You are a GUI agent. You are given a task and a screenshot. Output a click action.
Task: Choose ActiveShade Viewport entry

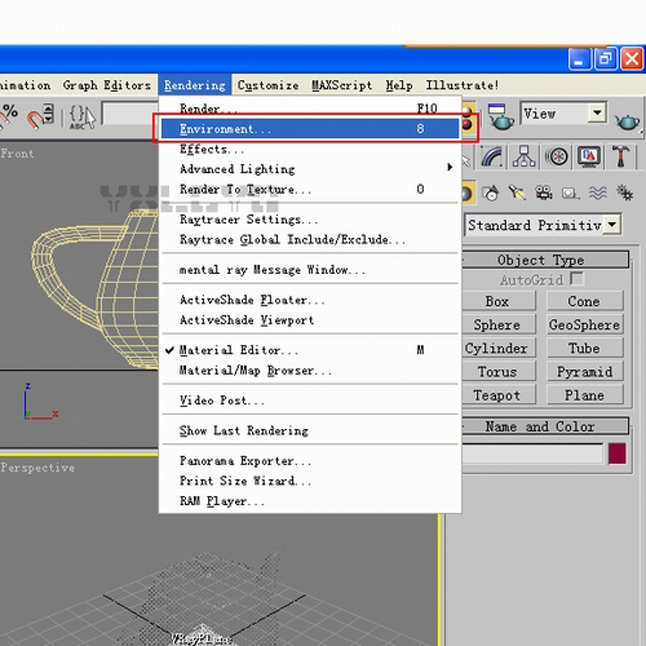point(310,320)
